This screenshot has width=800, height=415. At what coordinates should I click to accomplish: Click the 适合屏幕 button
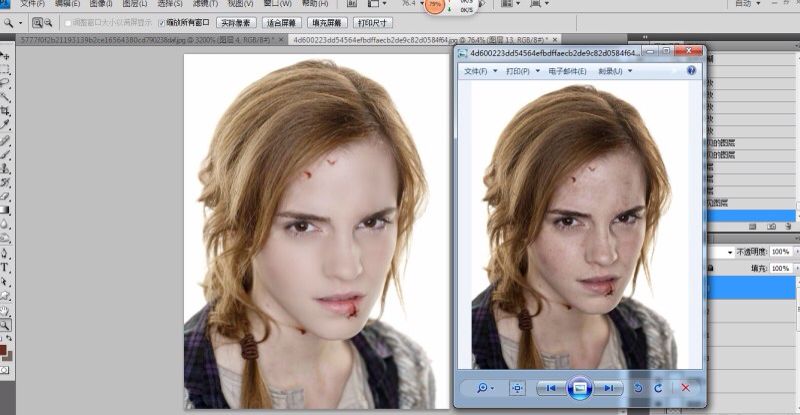tap(282, 22)
